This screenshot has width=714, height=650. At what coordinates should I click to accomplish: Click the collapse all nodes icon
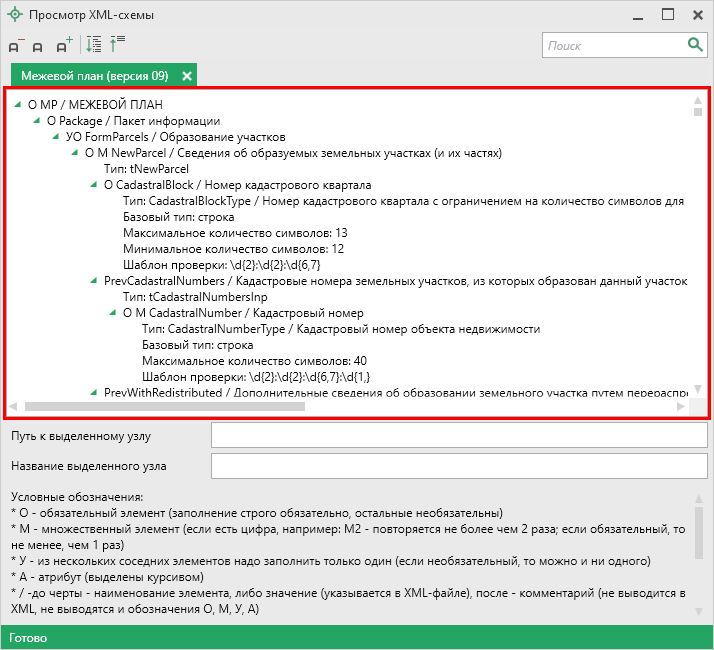117,45
